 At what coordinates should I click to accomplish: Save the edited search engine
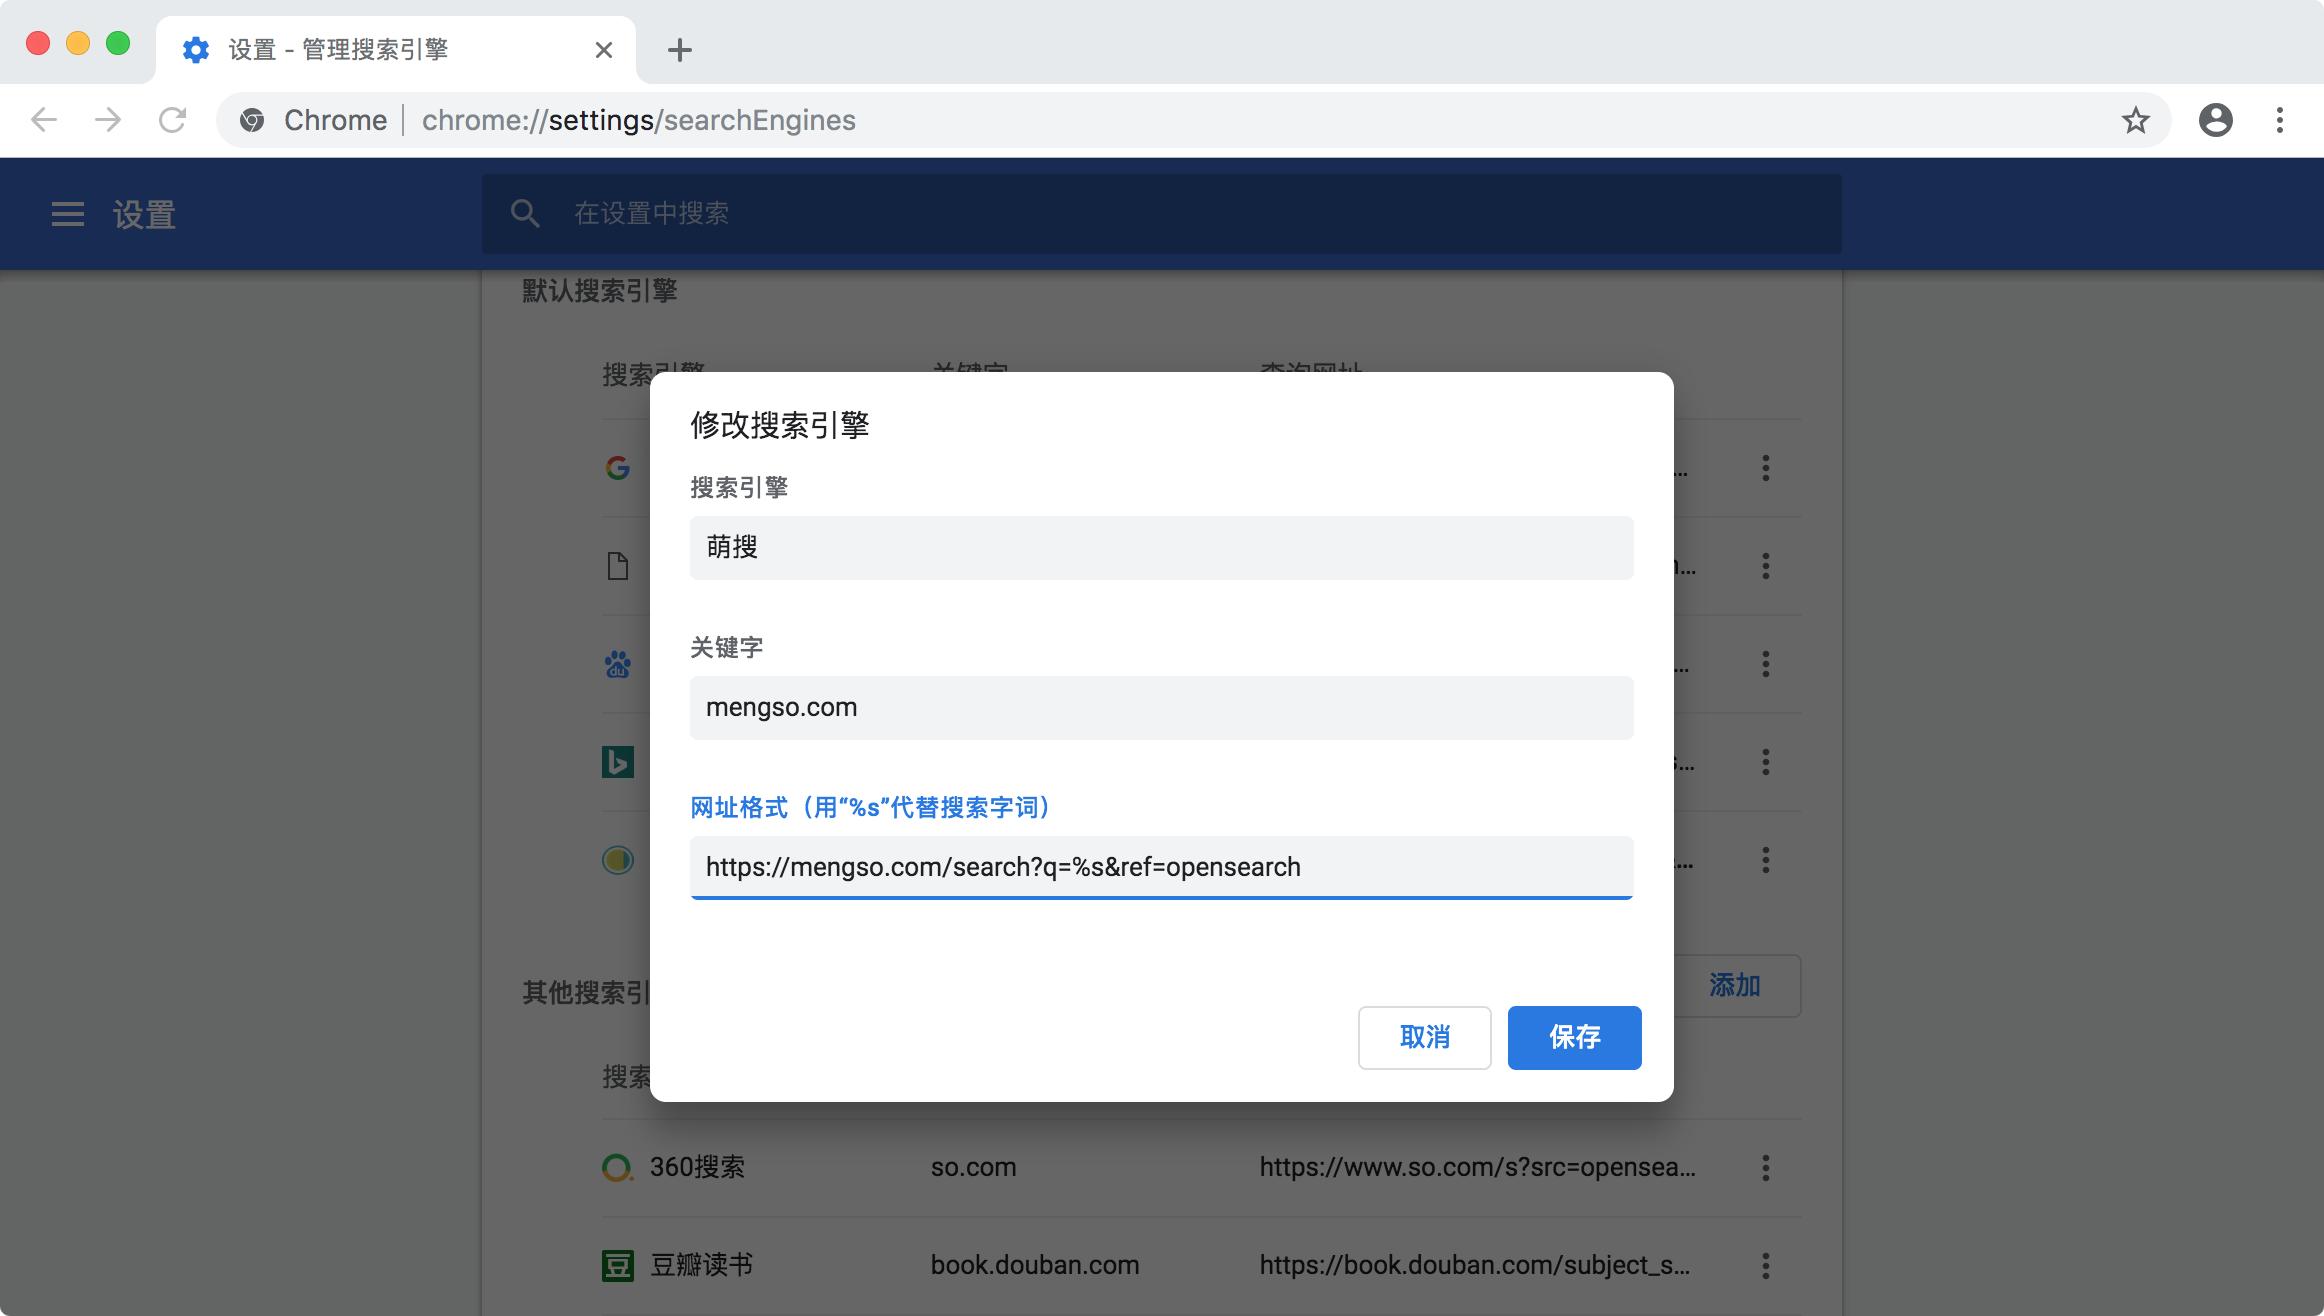(1573, 1038)
